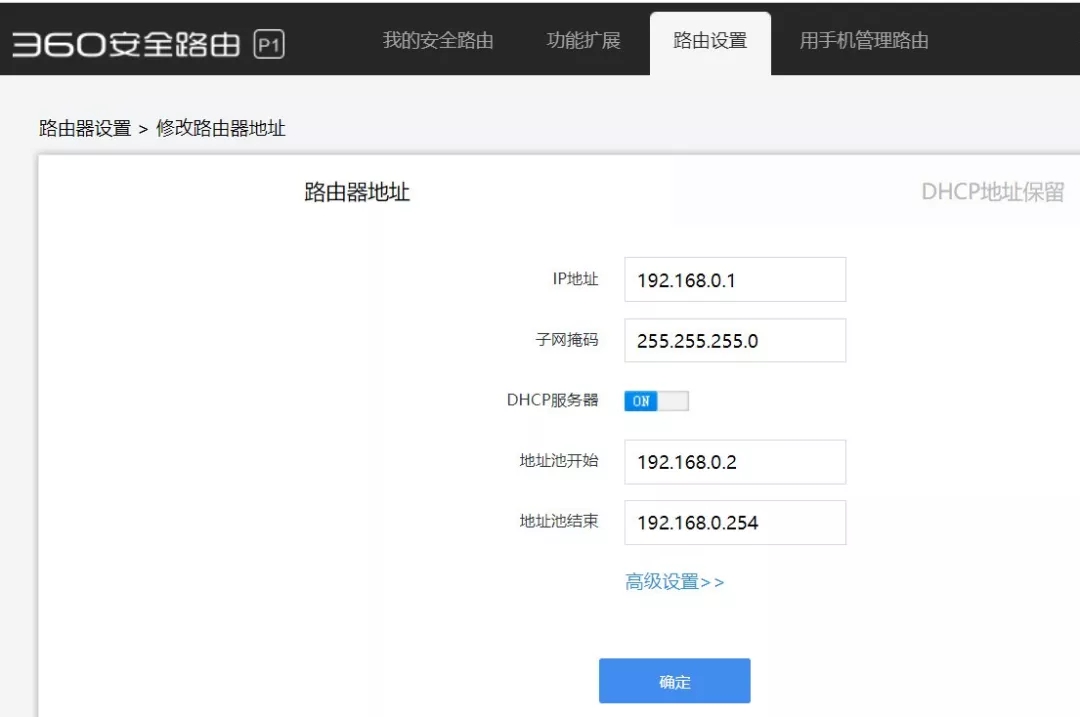The width and height of the screenshot is (1080, 717).
Task: Open the 用手机管理路由 navigation item
Action: click(864, 41)
